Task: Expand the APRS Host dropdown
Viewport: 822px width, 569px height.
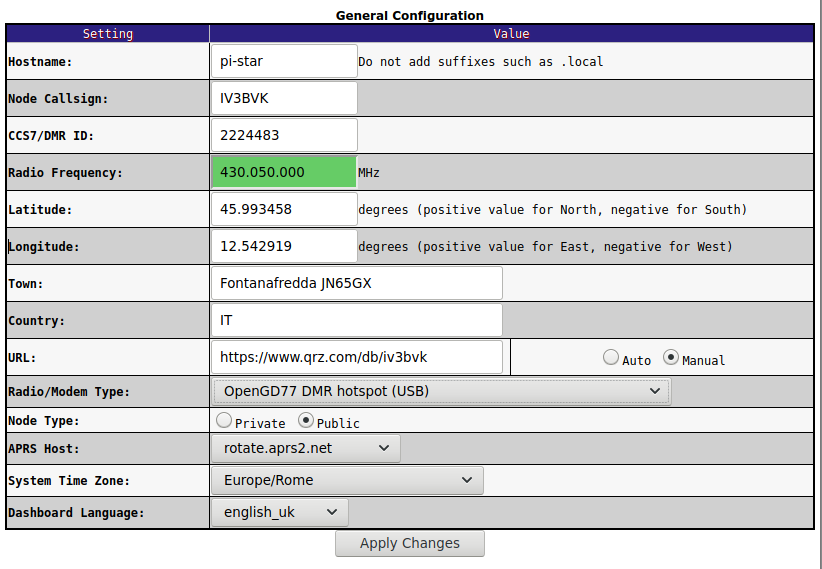Action: coord(306,448)
